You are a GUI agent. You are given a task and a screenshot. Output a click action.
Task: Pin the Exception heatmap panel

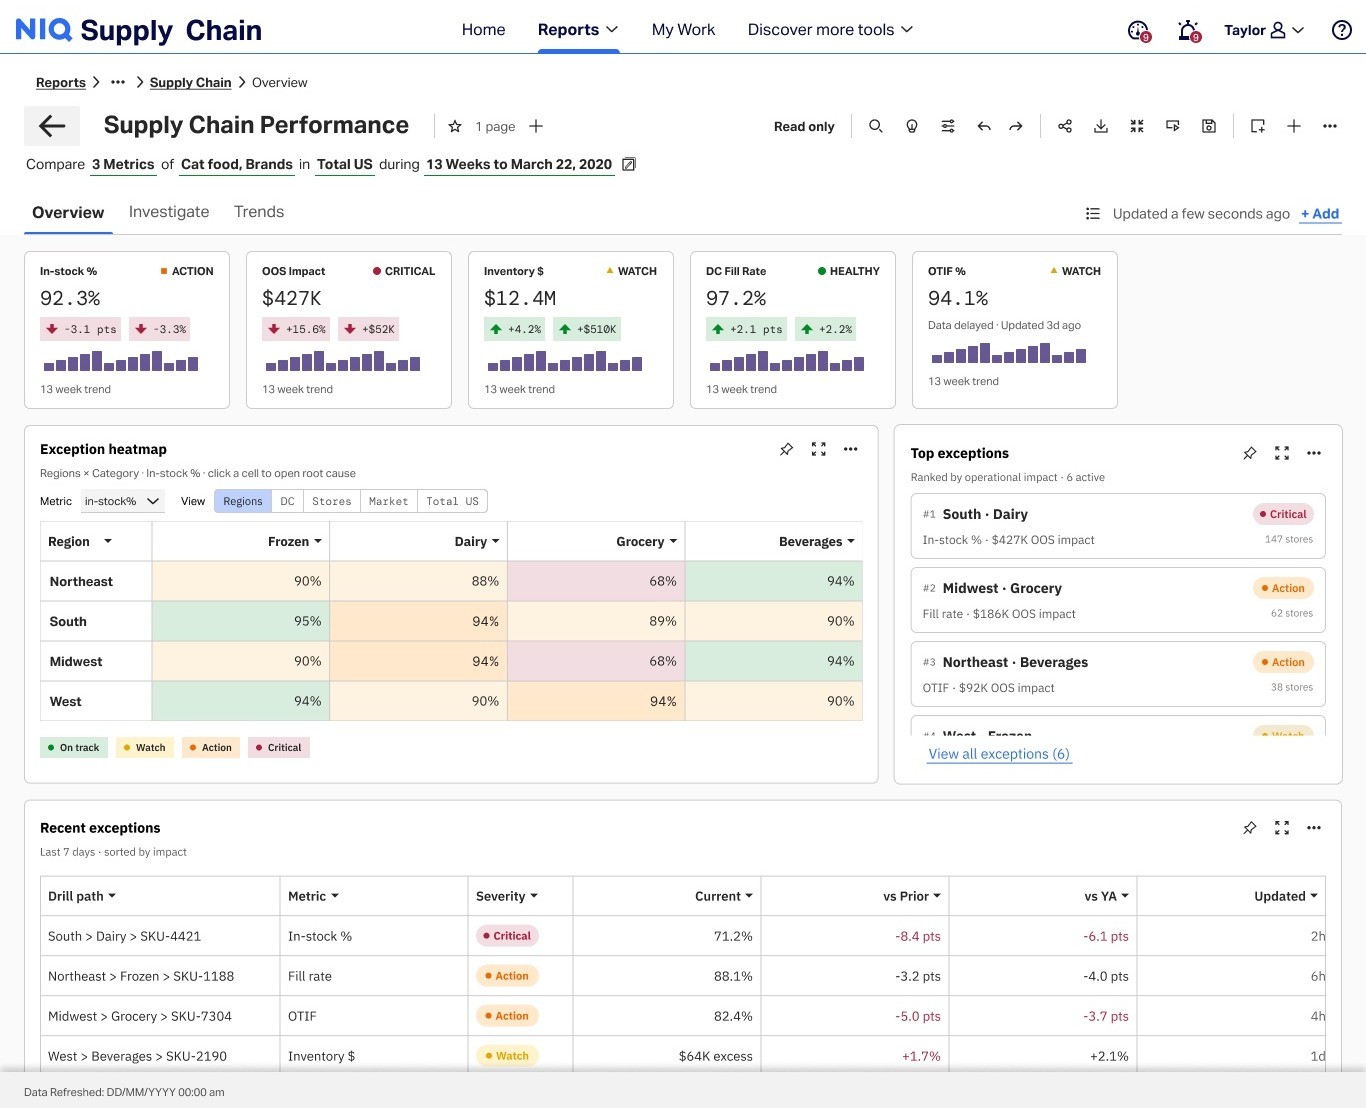click(x=787, y=449)
